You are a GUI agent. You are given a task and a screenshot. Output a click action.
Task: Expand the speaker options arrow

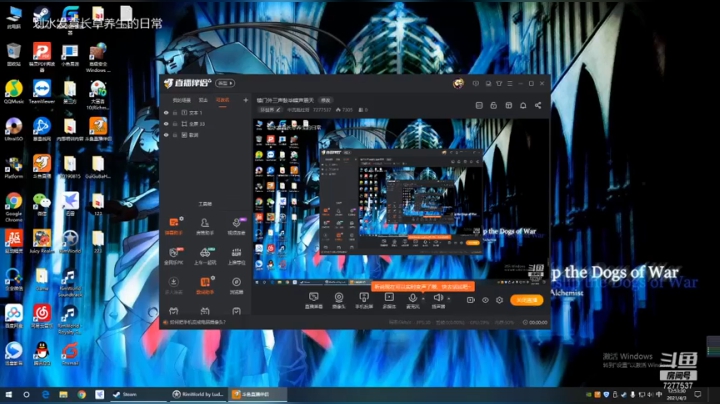pyautogui.click(x=449, y=299)
